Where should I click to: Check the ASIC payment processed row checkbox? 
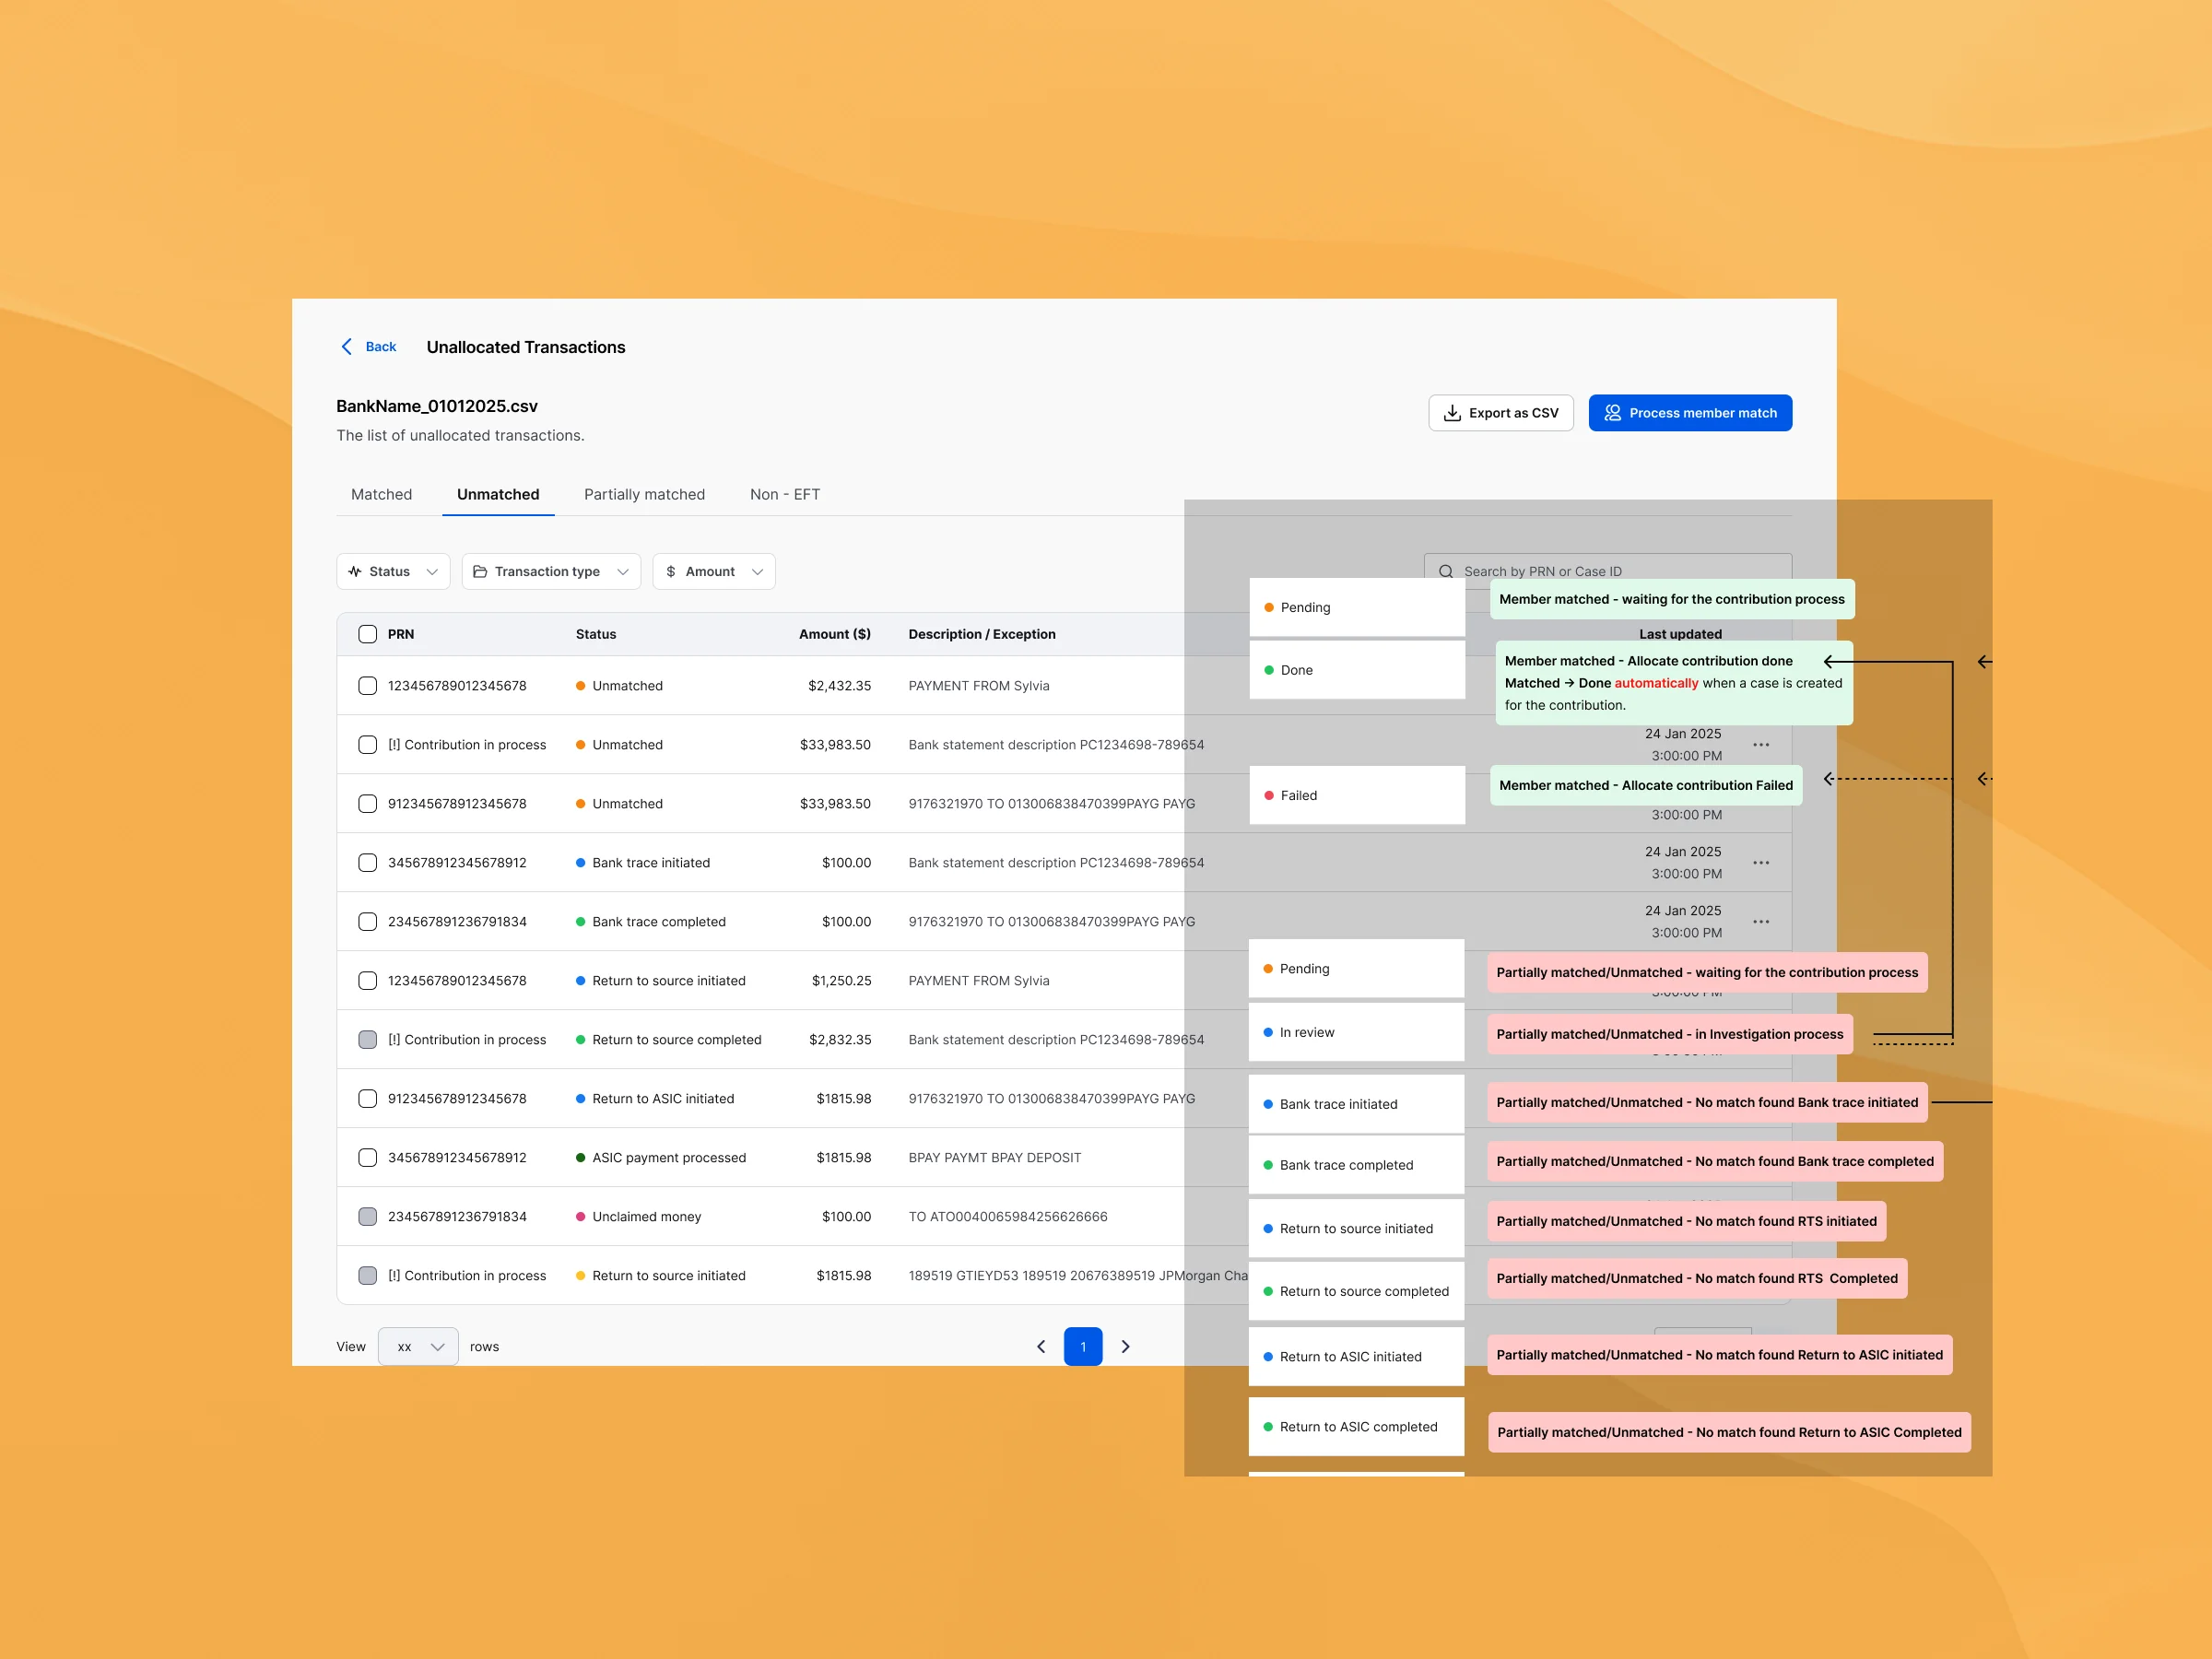(x=368, y=1158)
